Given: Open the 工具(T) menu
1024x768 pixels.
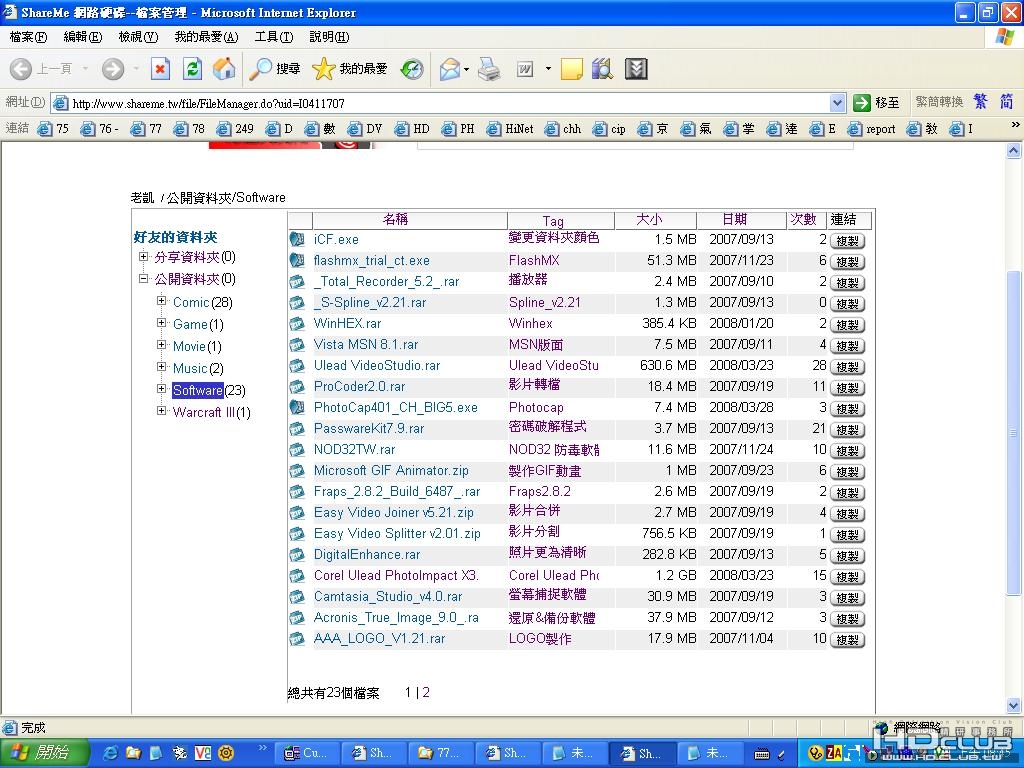Looking at the screenshot, I should [x=274, y=37].
